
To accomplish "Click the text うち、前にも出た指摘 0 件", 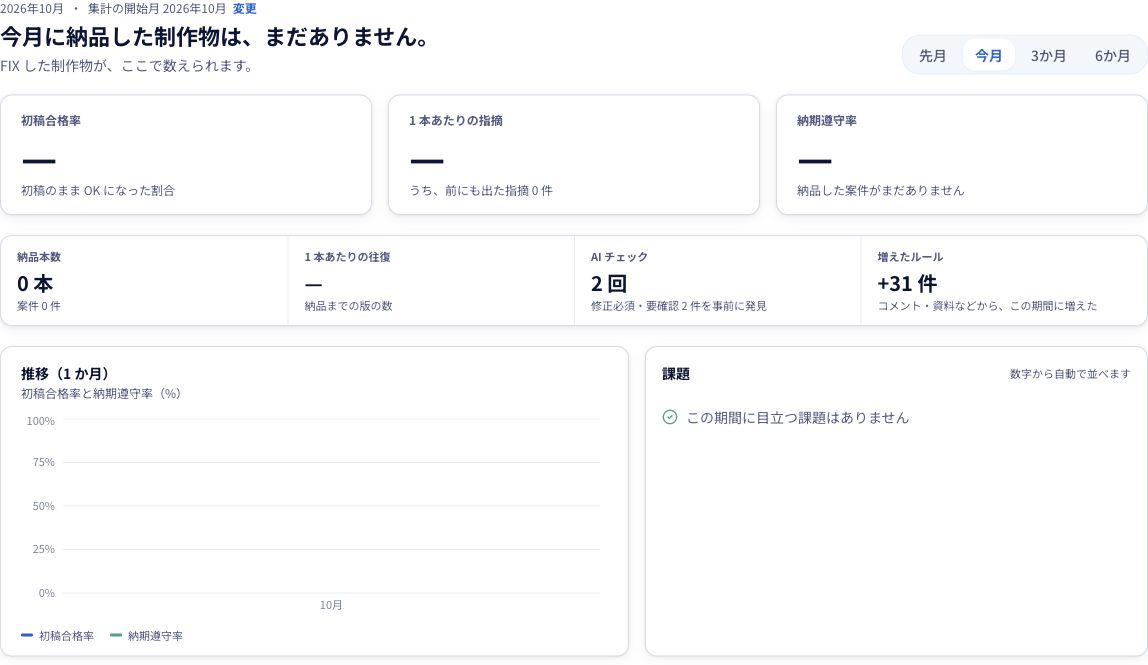I will 481,190.
